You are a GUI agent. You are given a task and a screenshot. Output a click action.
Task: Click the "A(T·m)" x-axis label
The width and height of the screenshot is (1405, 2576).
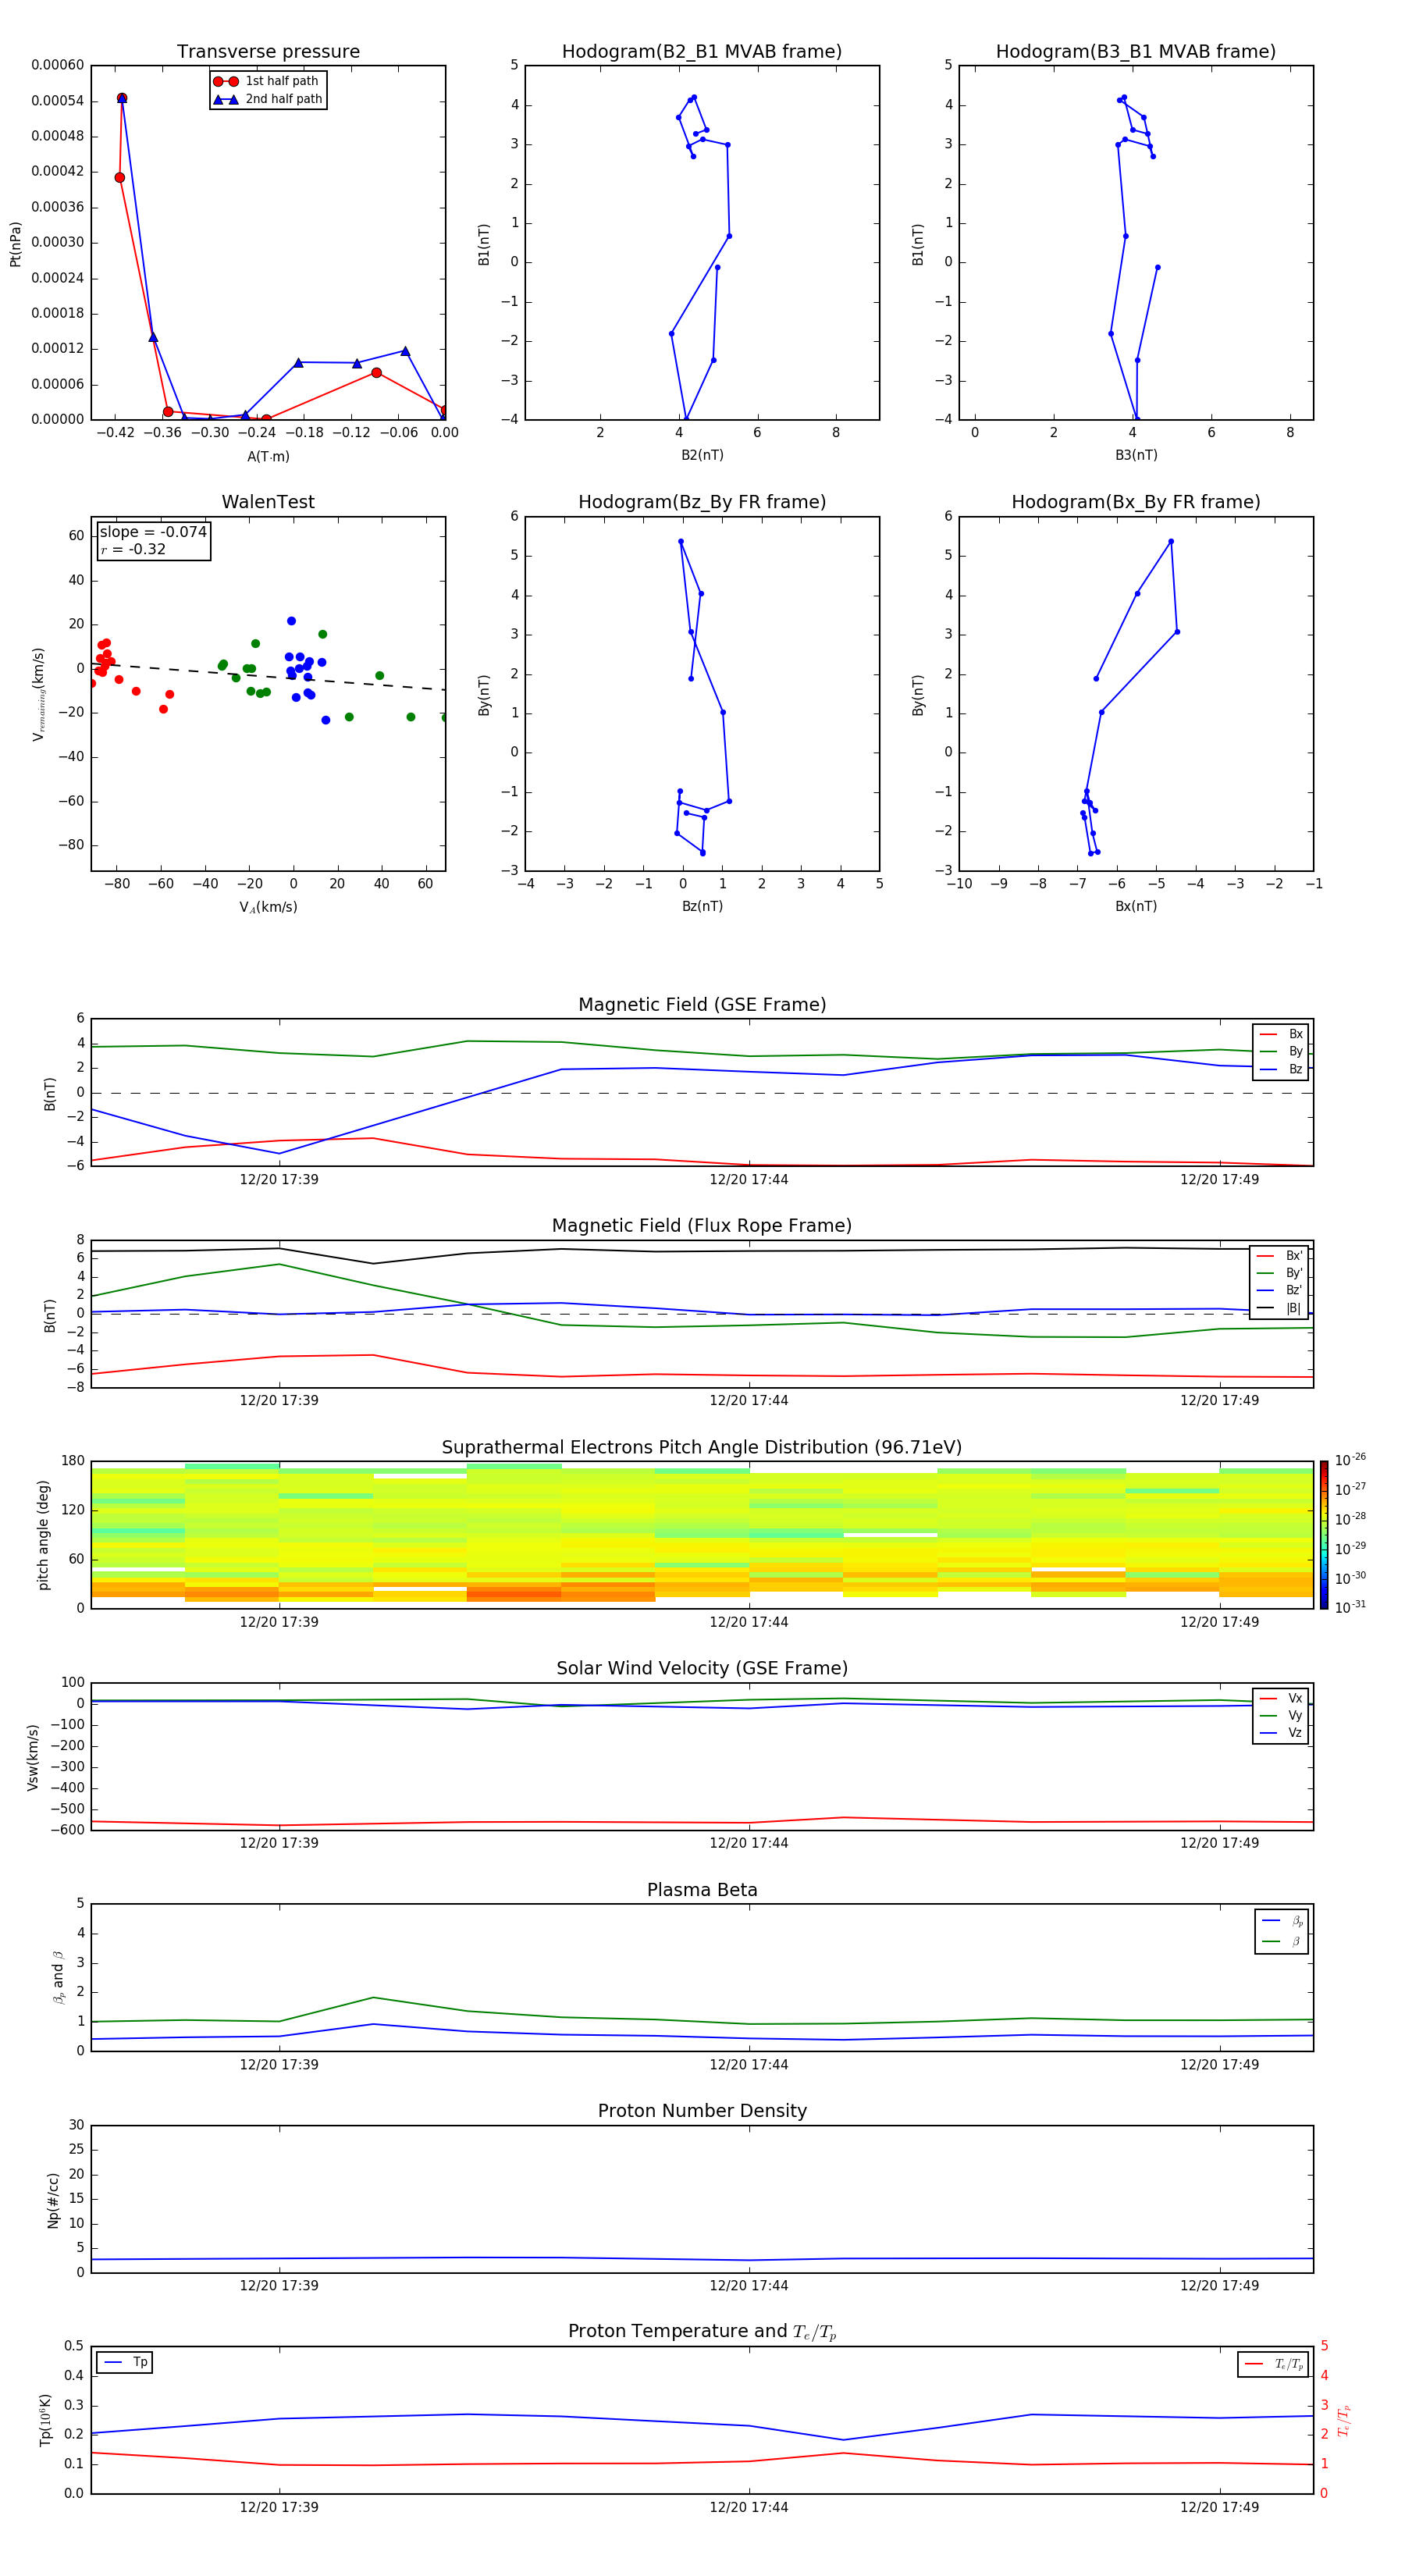(268, 457)
